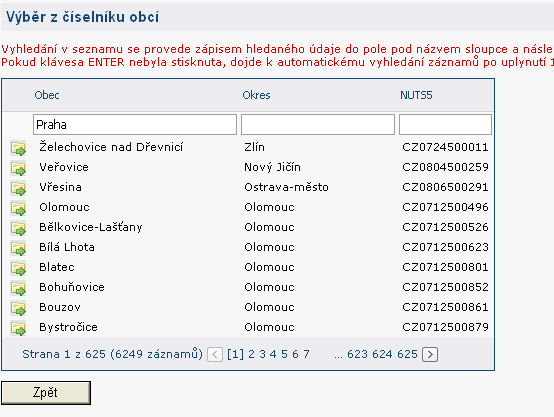
Task: Sort by the NUTS5 column header
Action: [416, 95]
